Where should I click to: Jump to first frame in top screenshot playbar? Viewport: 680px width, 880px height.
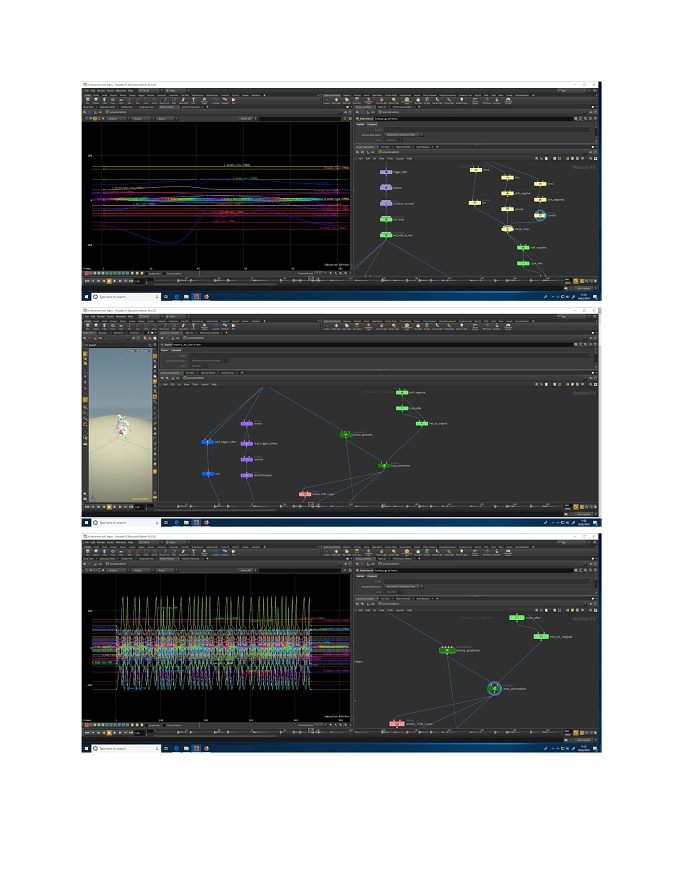[x=87, y=281]
